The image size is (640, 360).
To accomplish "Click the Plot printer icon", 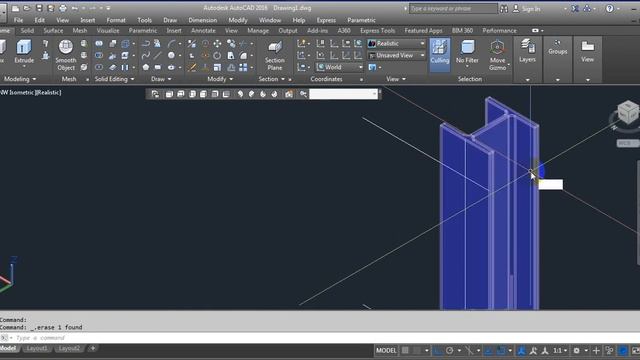I will pyautogui.click(x=62, y=8).
